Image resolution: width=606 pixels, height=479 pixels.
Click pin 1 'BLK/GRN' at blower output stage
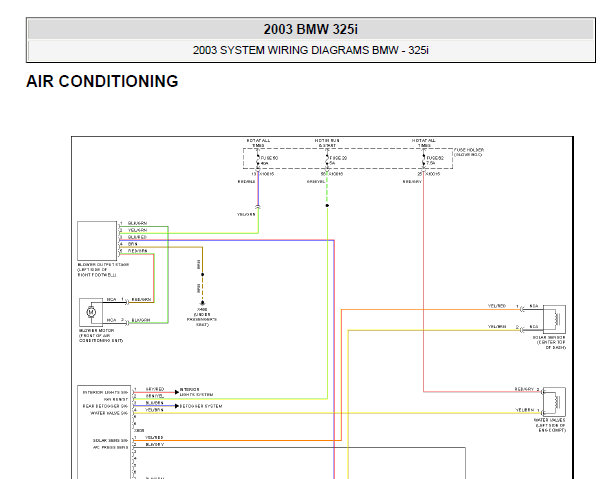137,223
